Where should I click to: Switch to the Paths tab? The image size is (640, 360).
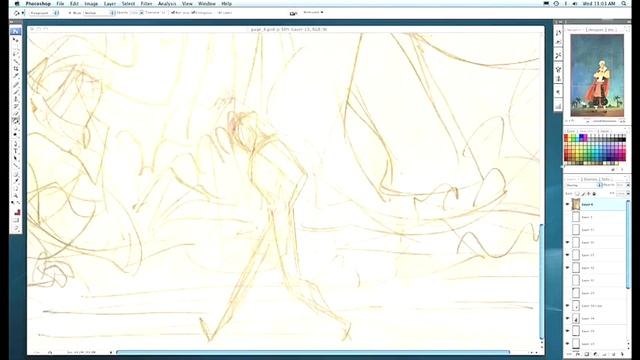(605, 179)
